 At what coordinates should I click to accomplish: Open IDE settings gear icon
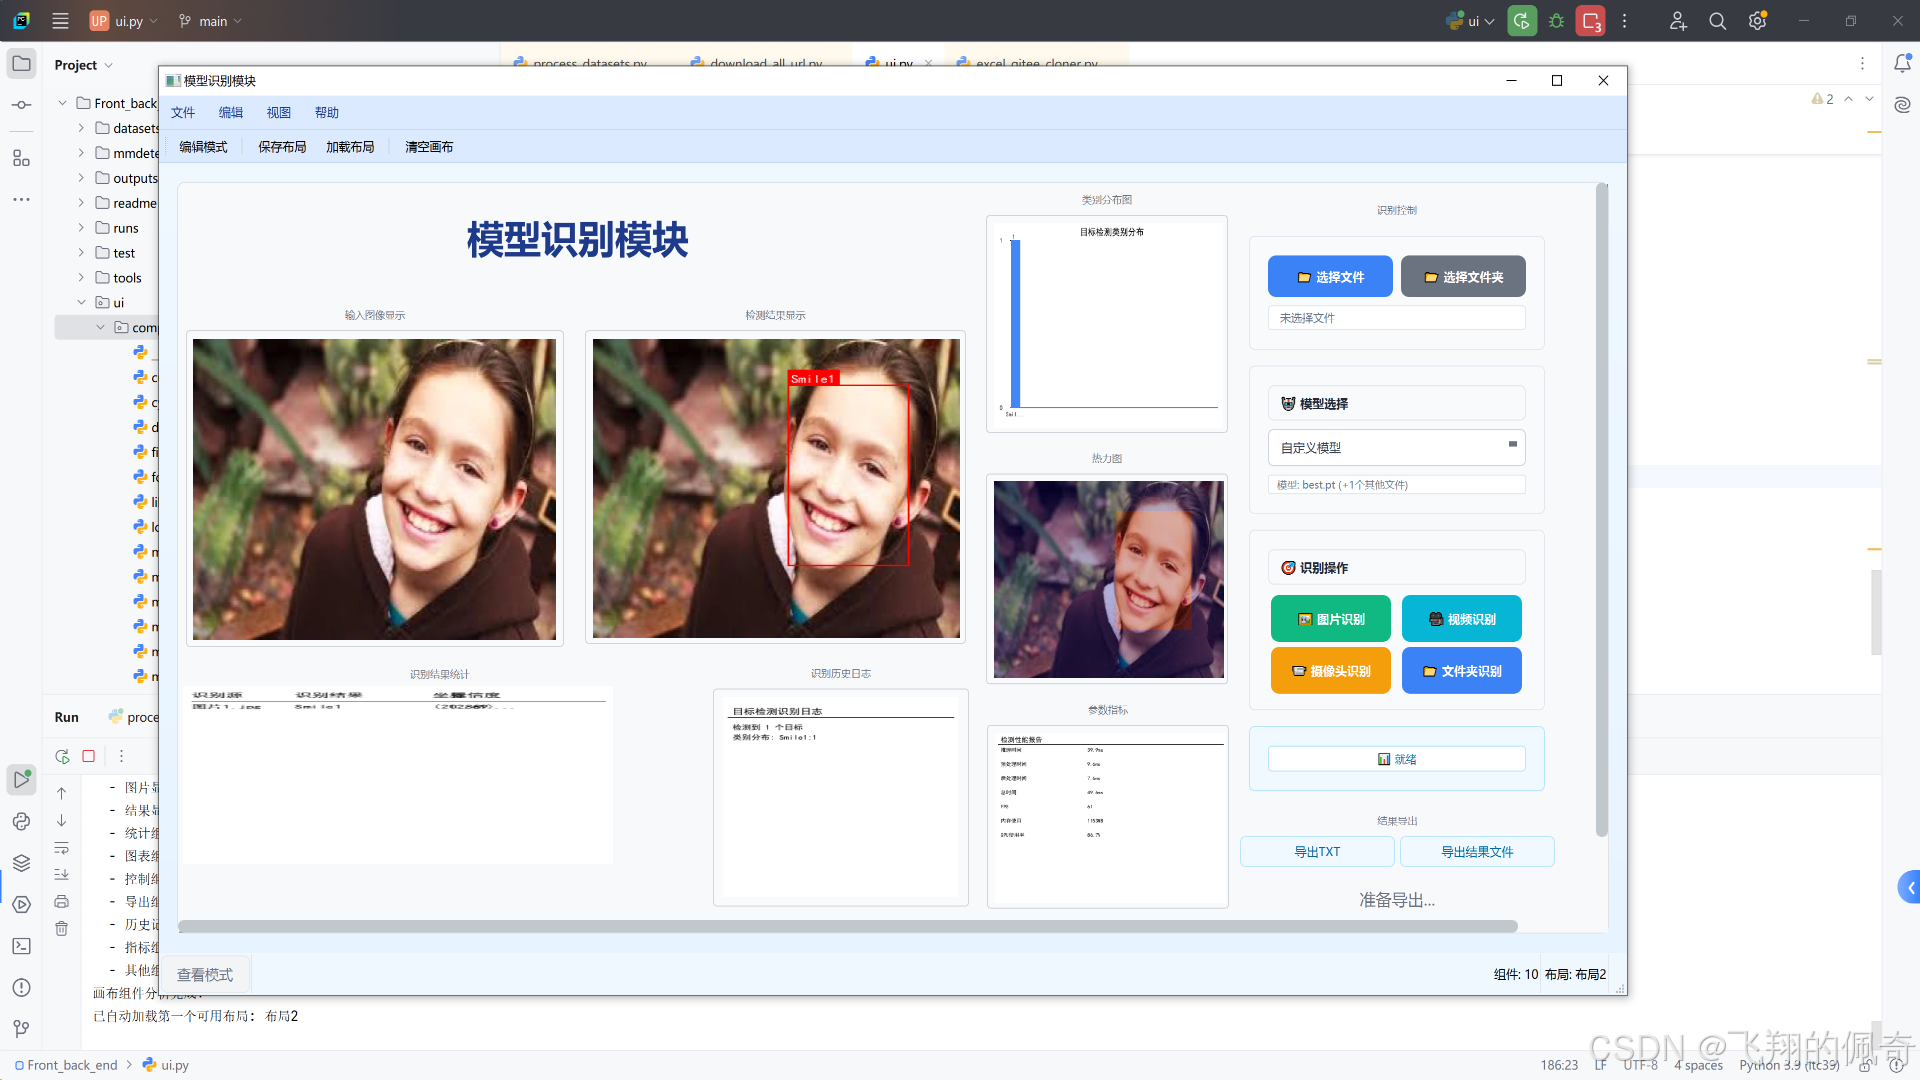pos(1757,20)
